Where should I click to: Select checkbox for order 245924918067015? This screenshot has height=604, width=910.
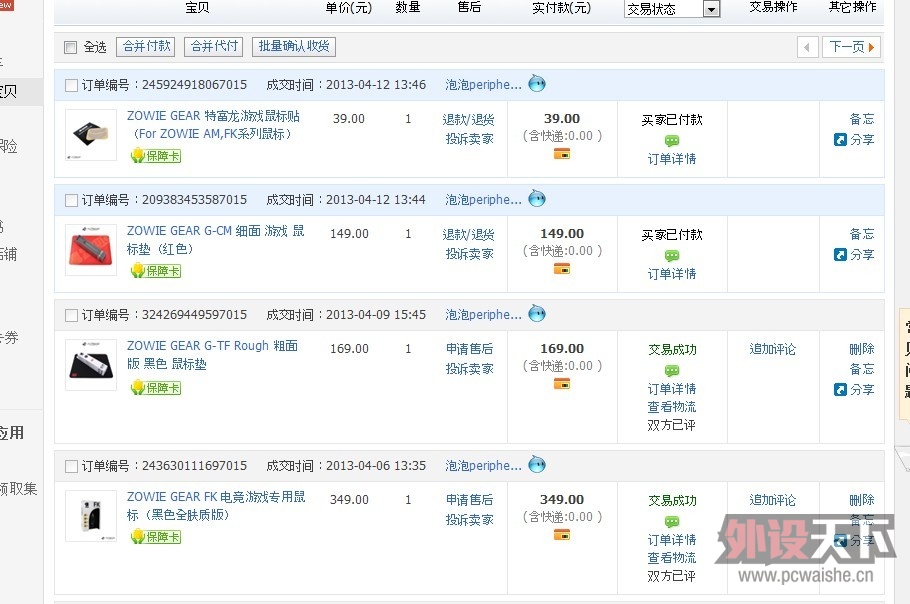click(x=71, y=85)
